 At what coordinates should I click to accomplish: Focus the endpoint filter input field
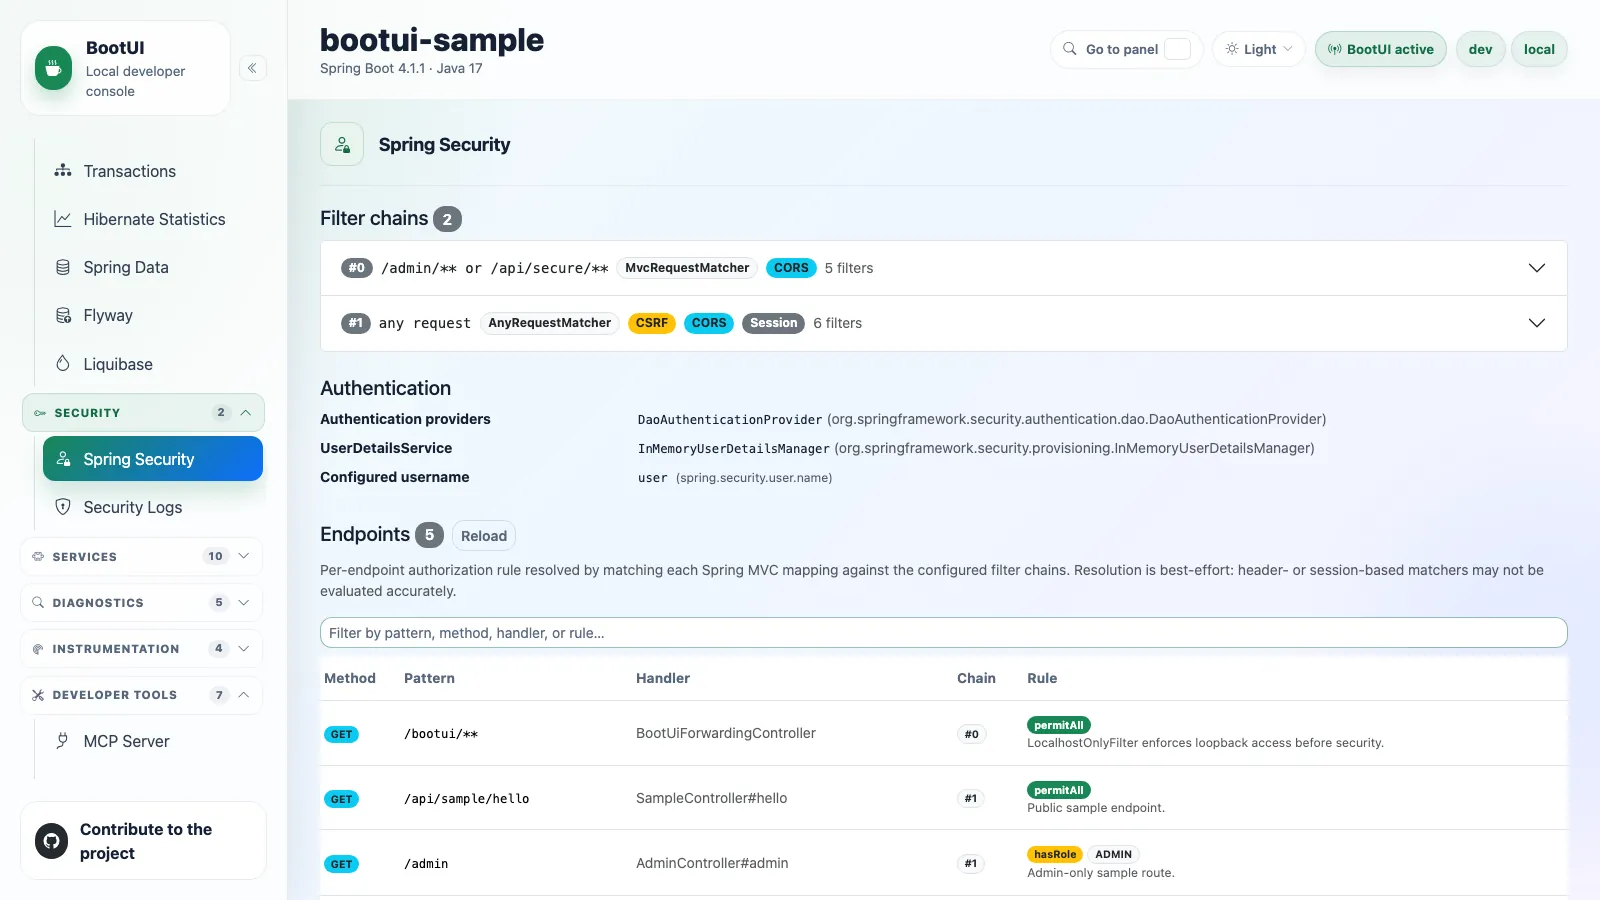tap(943, 633)
